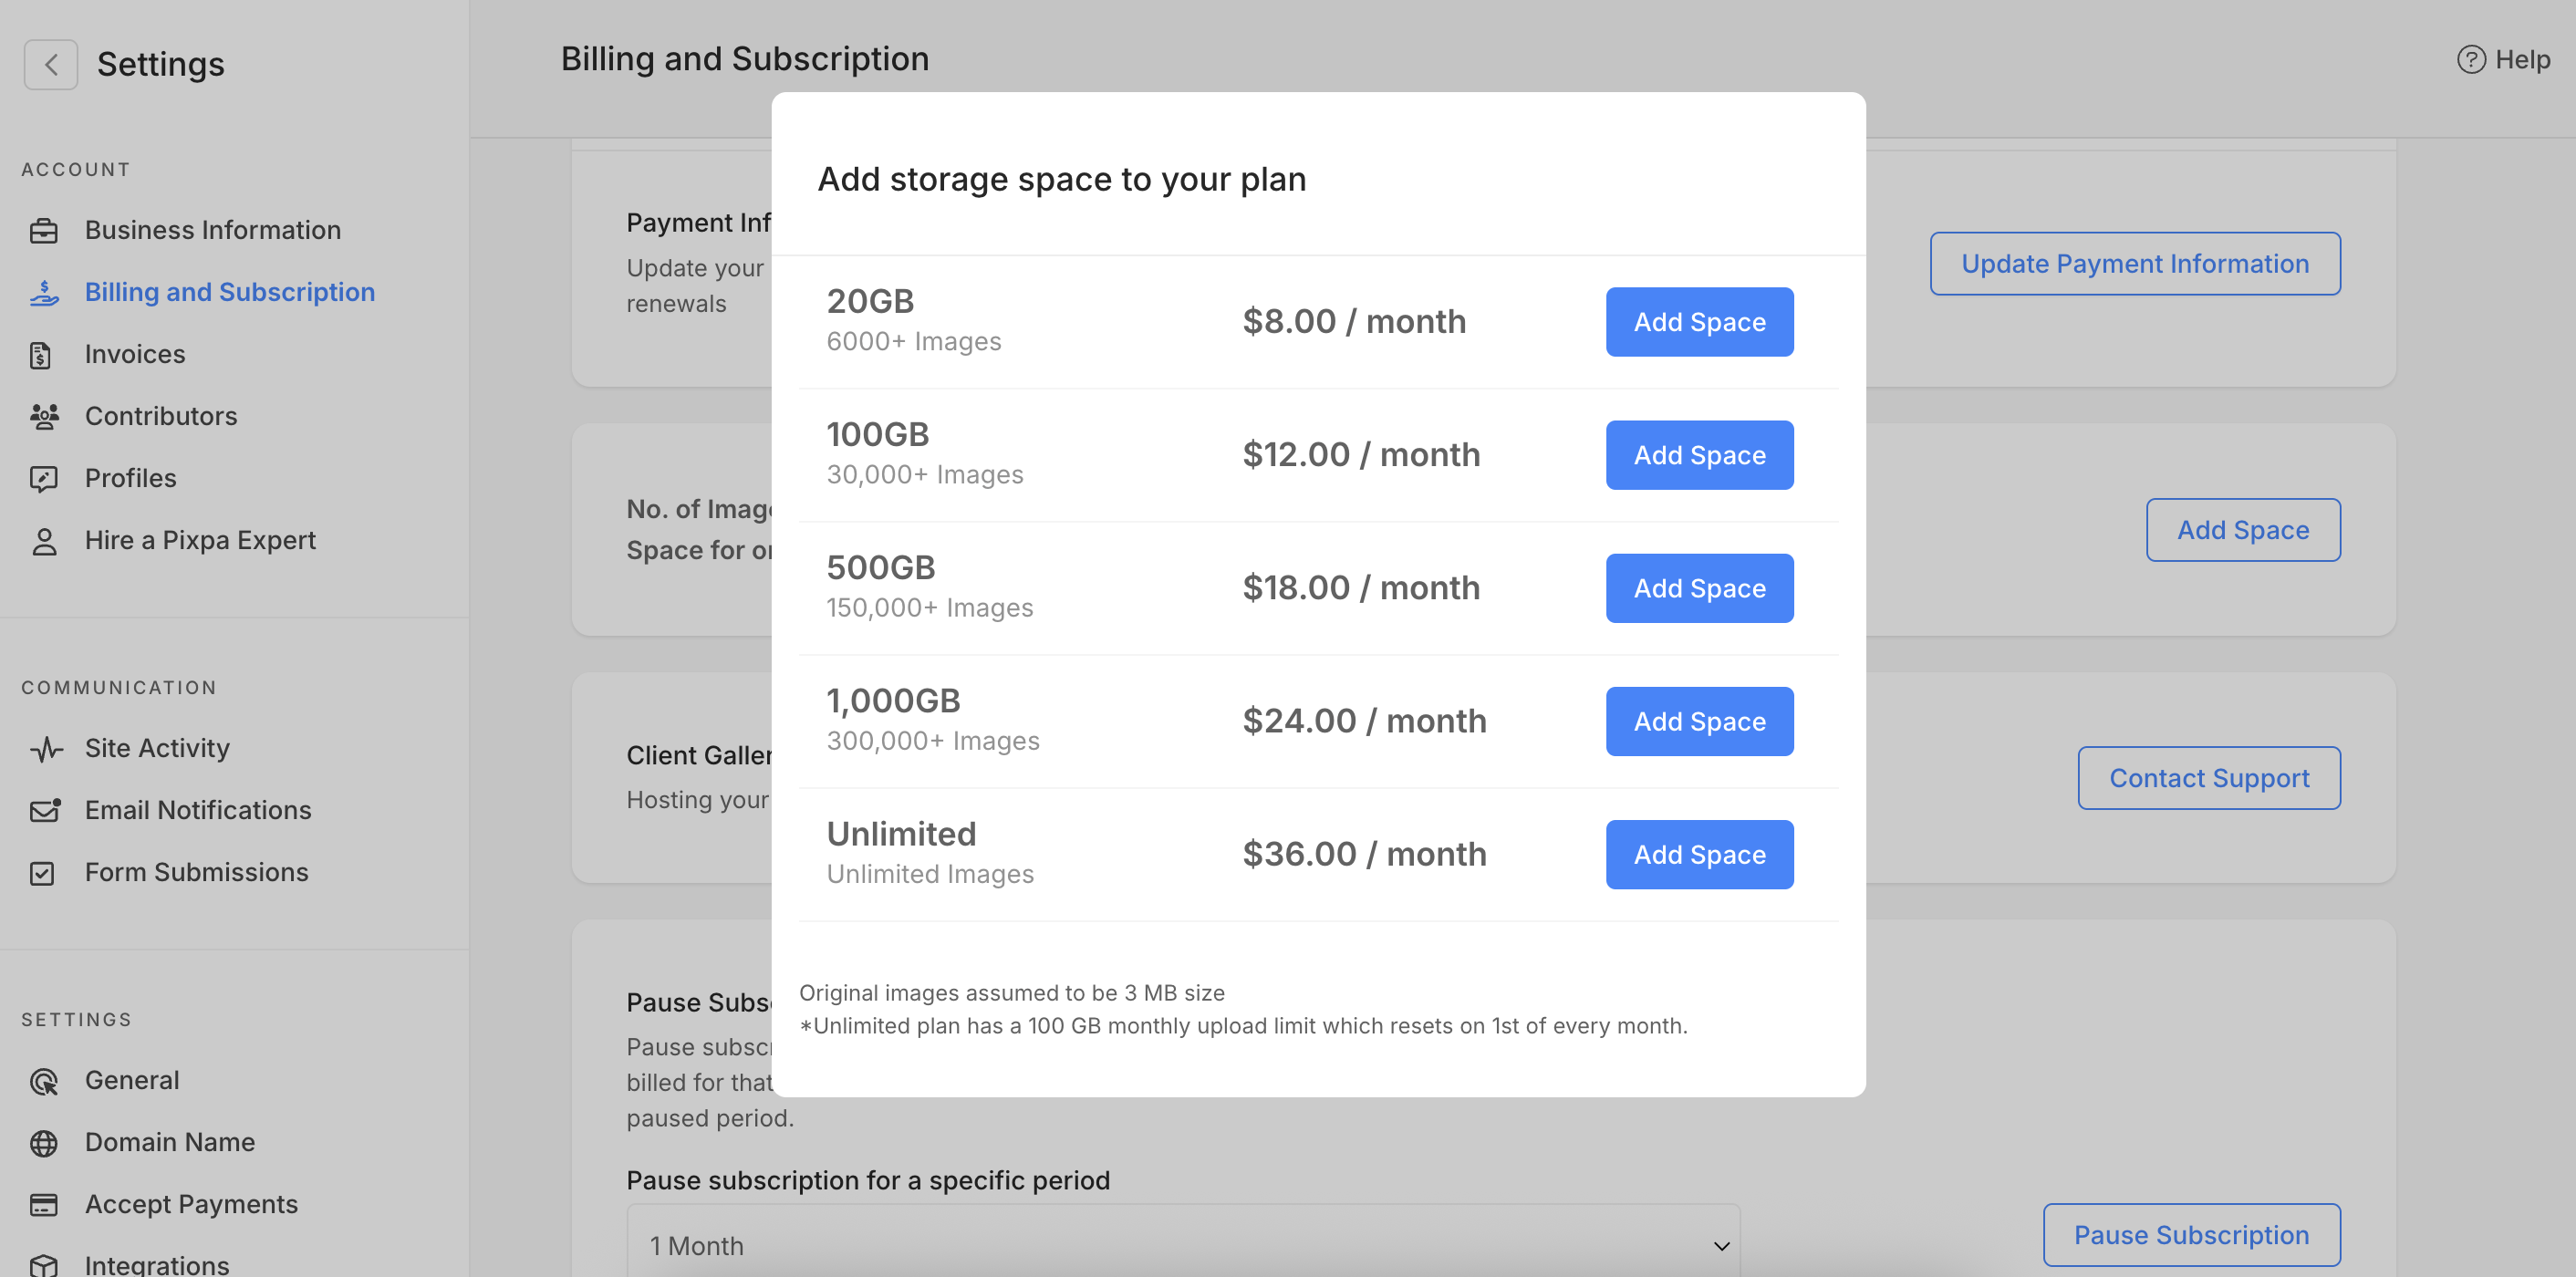This screenshot has height=1277, width=2576.
Task: Click the Help question mark icon
Action: 2470,60
